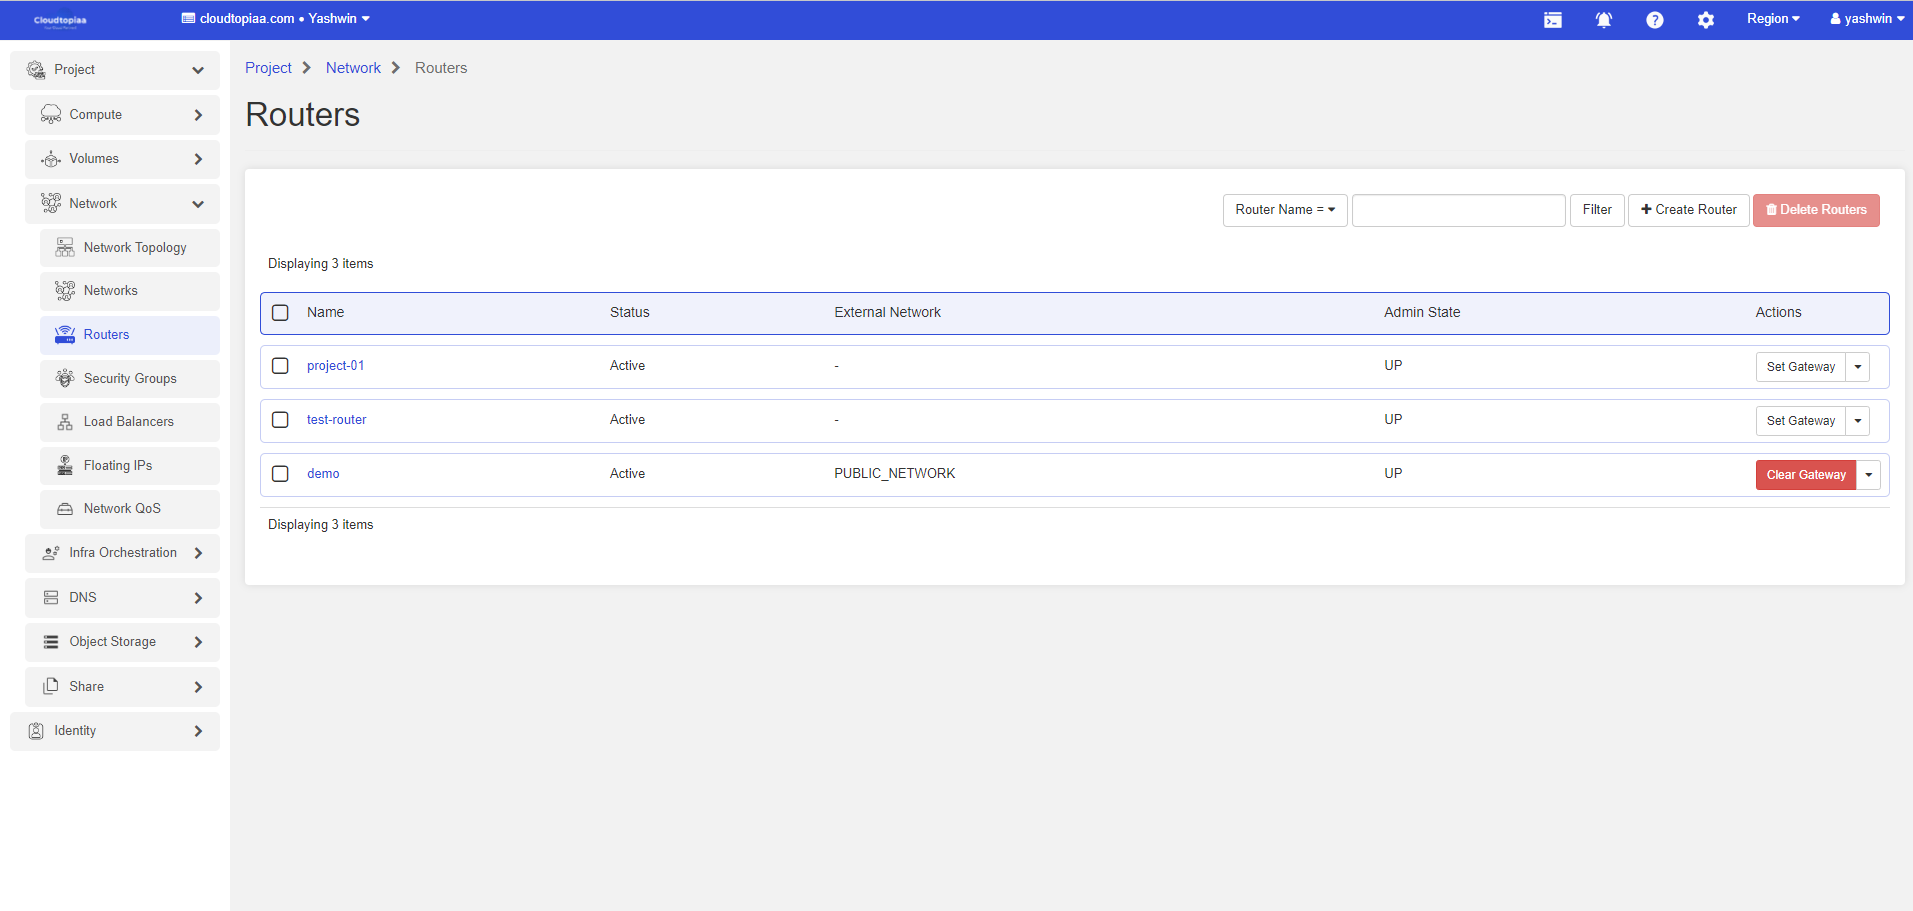The height and width of the screenshot is (911, 1913).
Task: Click the Load Balancers sidebar icon
Action: click(65, 422)
